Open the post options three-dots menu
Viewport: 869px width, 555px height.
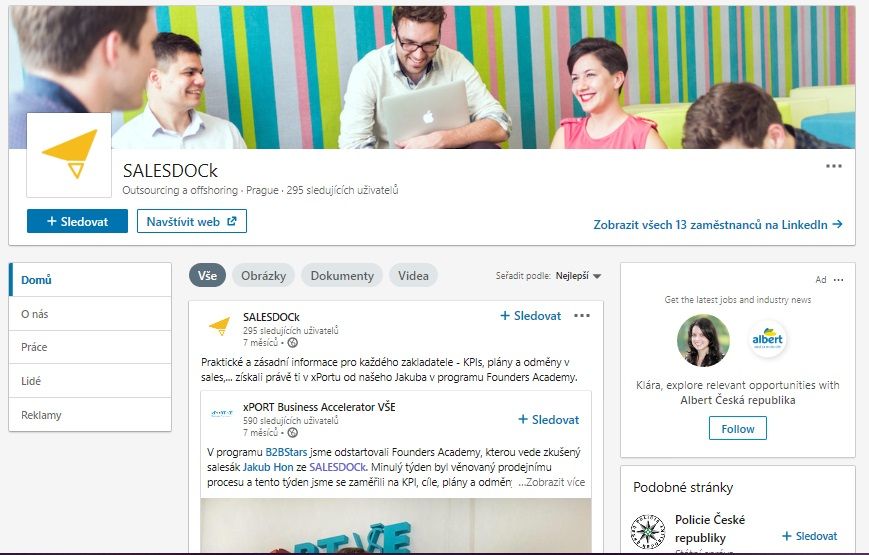tap(582, 315)
